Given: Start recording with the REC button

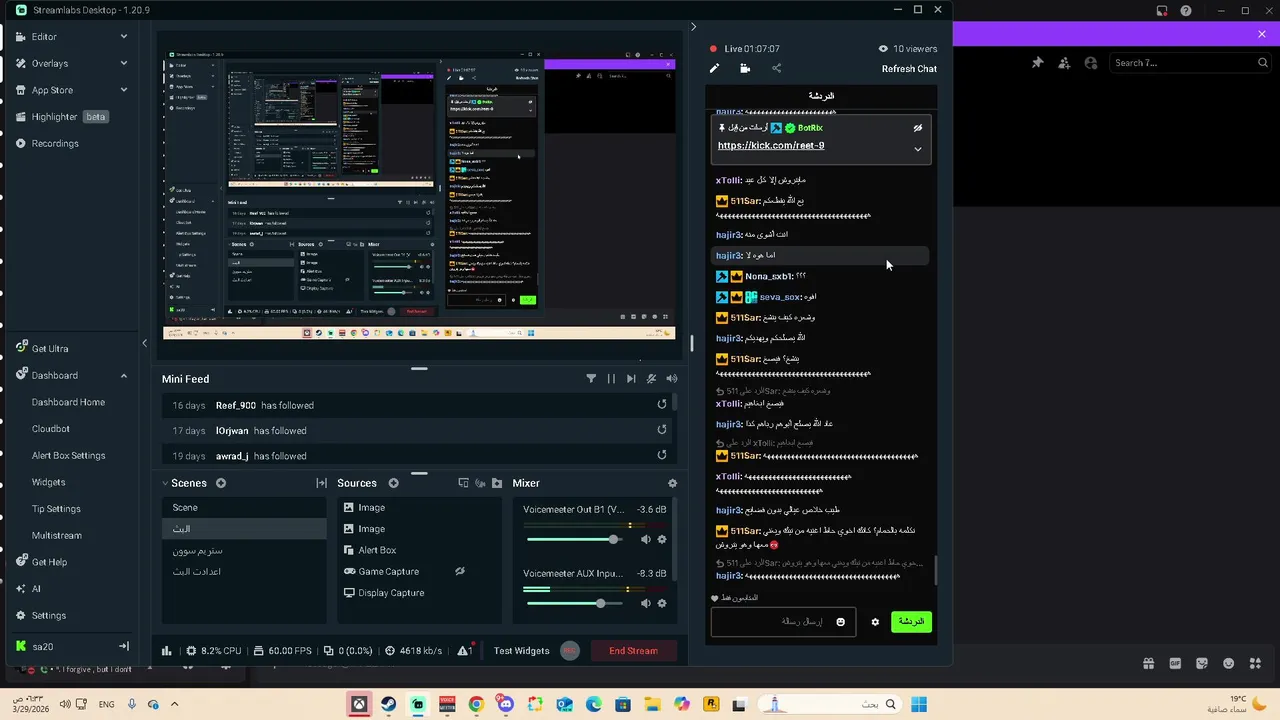Looking at the screenshot, I should tap(570, 651).
